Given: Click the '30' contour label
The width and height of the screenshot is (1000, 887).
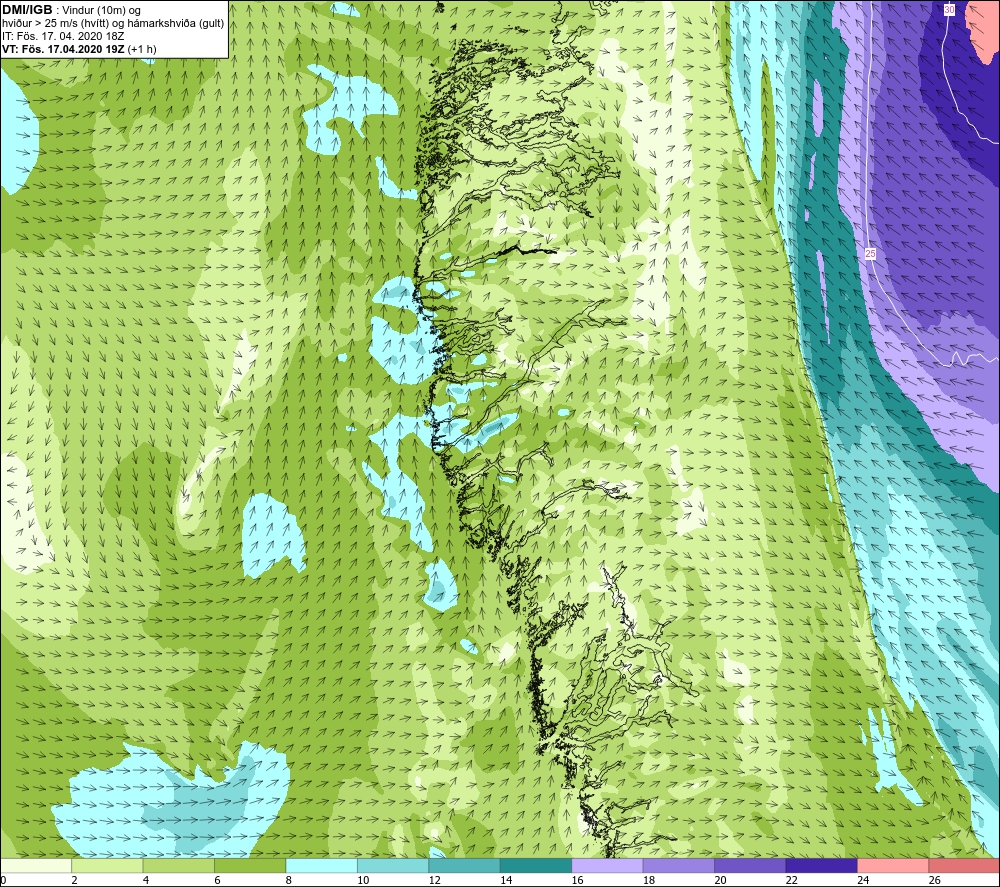Looking at the screenshot, I should [x=950, y=10].
